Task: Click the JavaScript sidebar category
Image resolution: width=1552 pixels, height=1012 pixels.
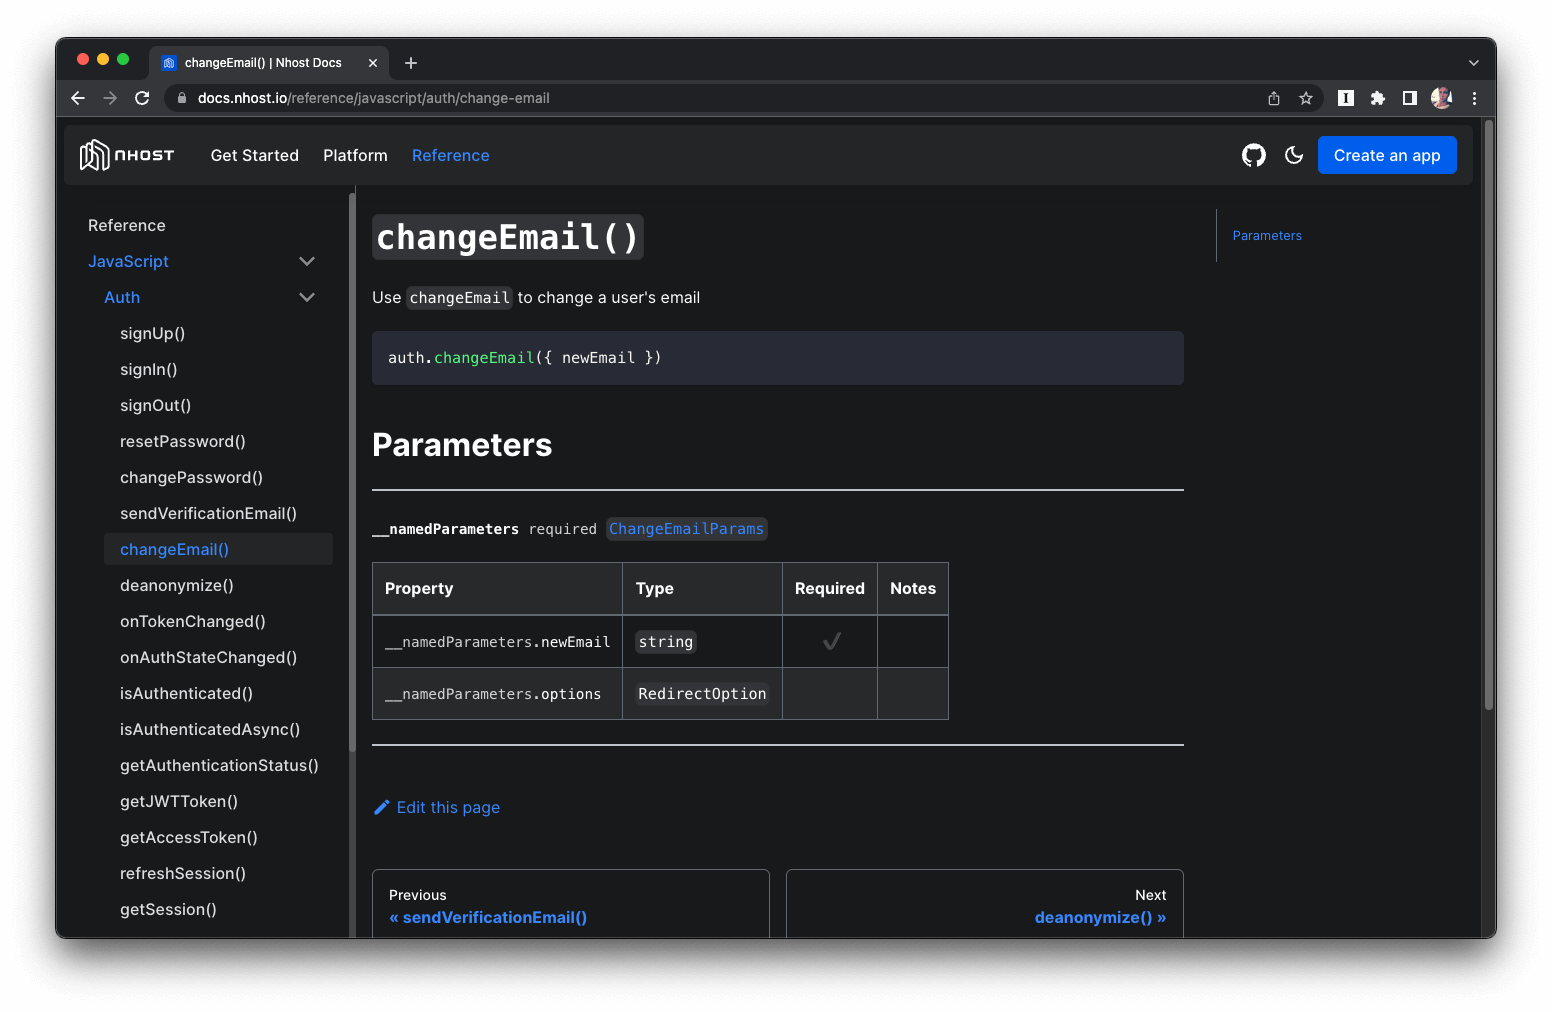Action: 128,261
